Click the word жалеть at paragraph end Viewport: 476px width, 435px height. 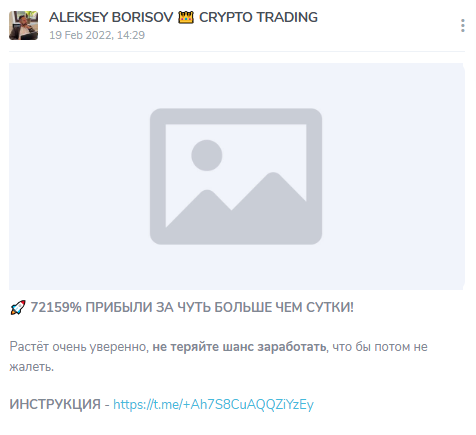pos(30,367)
